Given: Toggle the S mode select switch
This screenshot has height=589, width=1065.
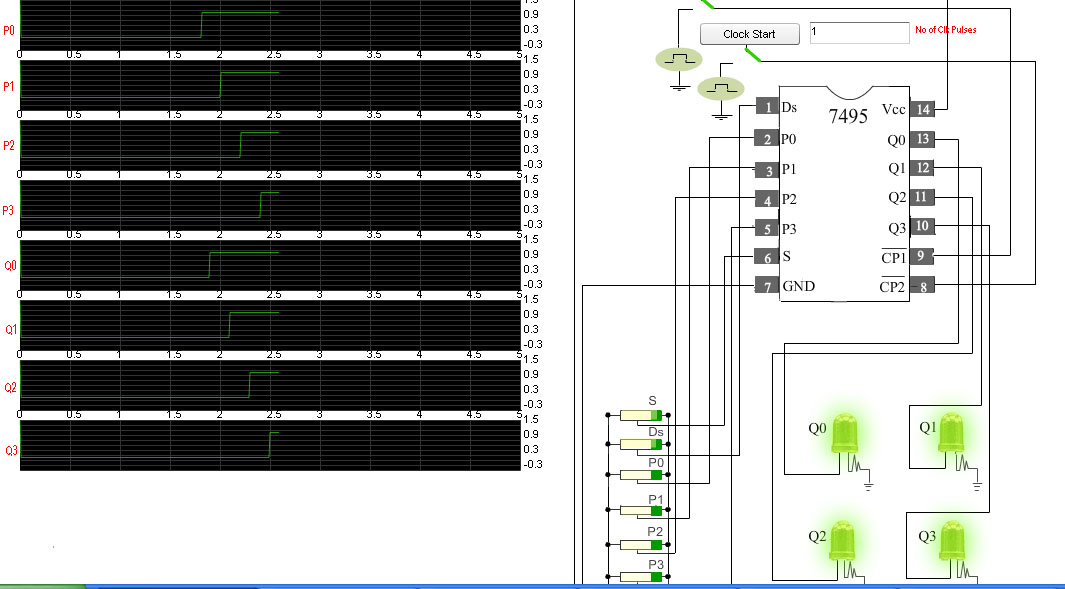Looking at the screenshot, I should (x=640, y=415).
